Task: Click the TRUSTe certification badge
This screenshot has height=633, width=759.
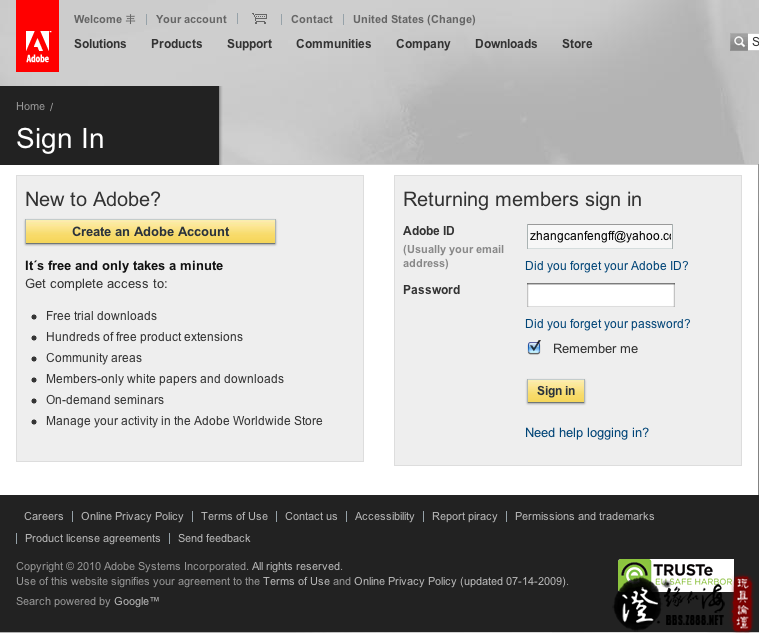Action: tap(675, 575)
